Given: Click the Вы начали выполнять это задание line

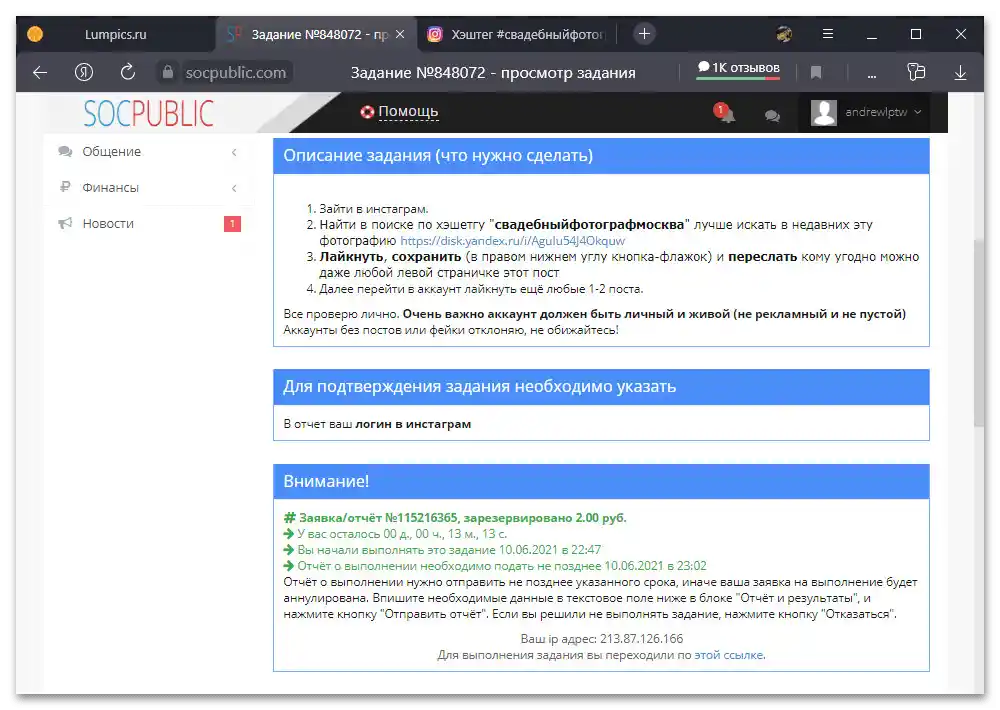Looking at the screenshot, I should (442, 550).
